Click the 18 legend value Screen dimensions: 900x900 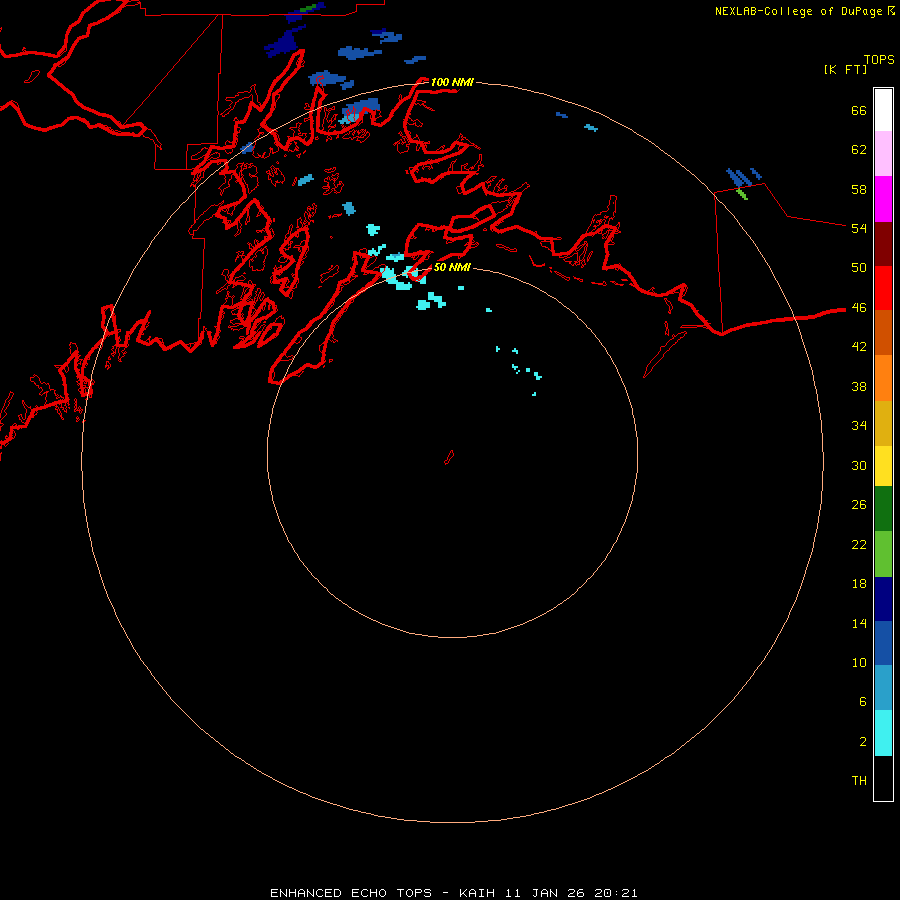tap(859, 584)
